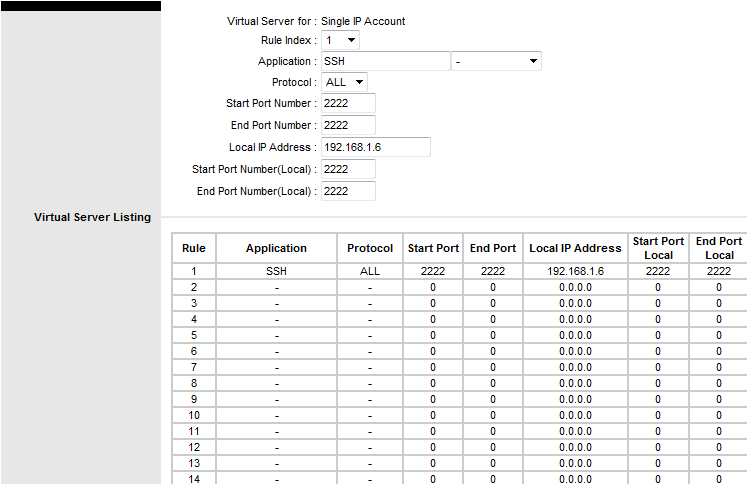Select the Start Port Number(Local) field
Image resolution: width=747 pixels, height=484 pixels.
(x=348, y=169)
